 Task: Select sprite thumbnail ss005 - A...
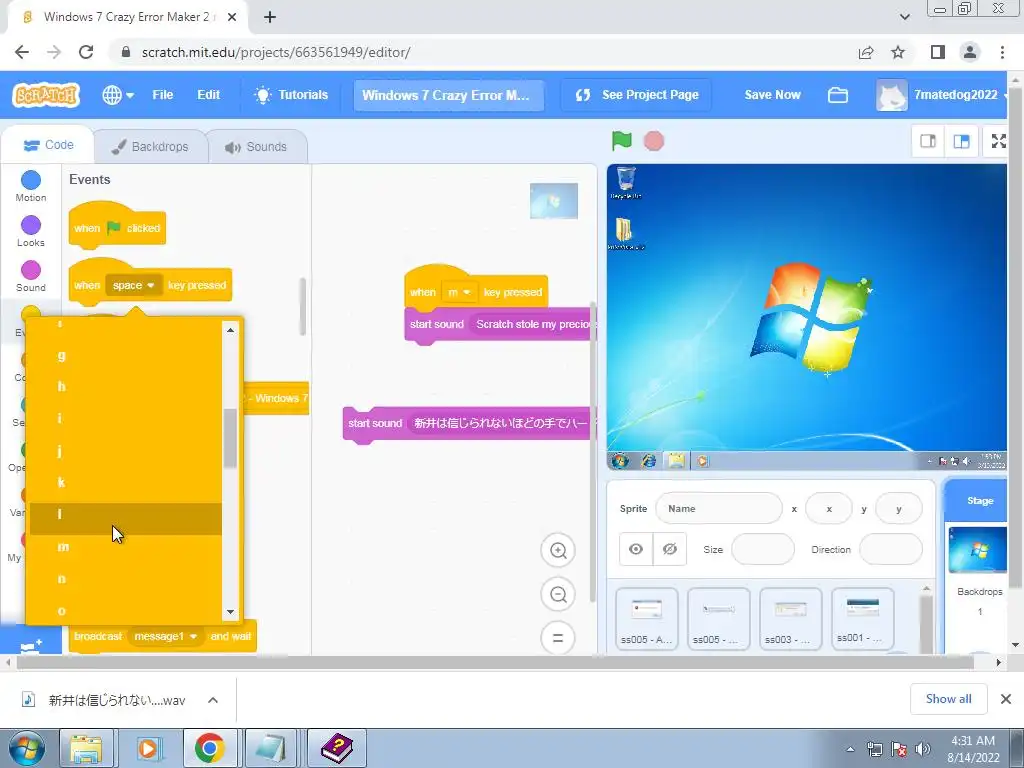[x=646, y=619]
